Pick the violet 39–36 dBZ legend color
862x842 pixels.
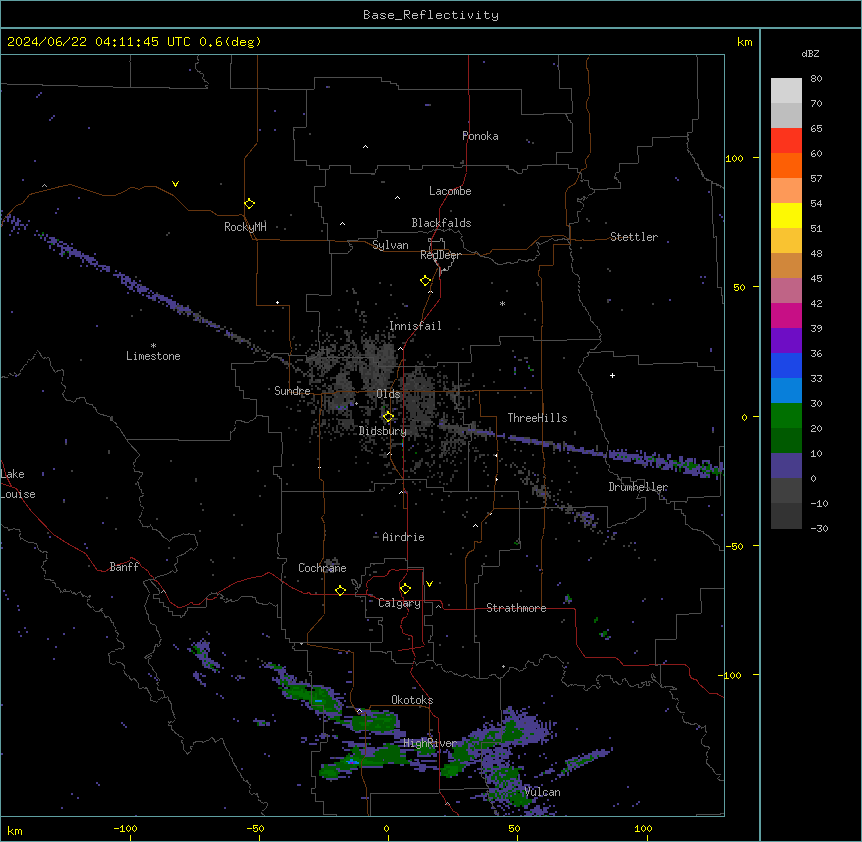[x=786, y=341]
